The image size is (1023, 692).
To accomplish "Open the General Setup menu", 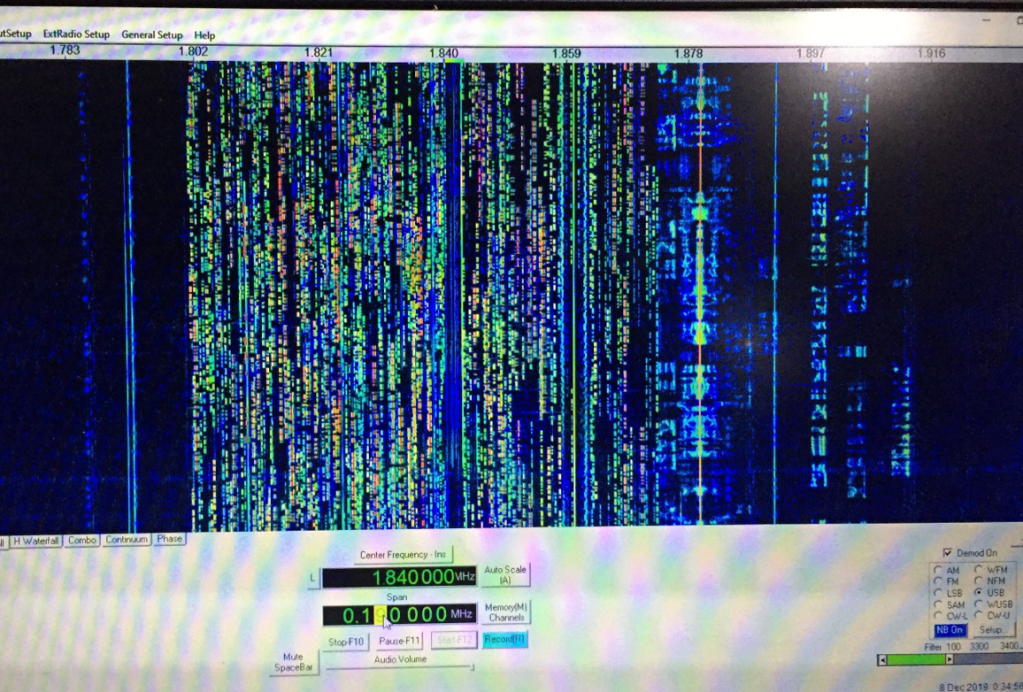I will tap(152, 34).
